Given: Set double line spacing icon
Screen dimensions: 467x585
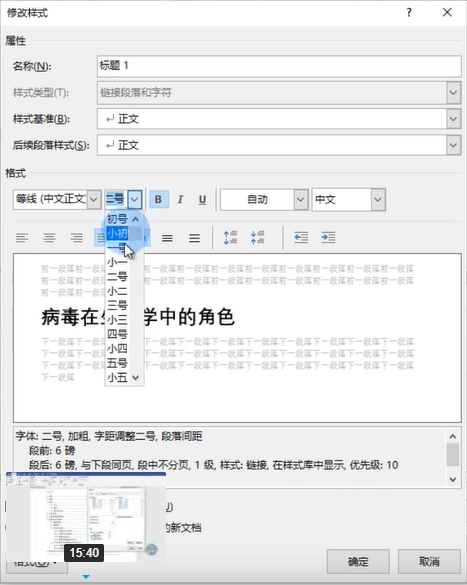Looking at the screenshot, I should coord(194,238).
